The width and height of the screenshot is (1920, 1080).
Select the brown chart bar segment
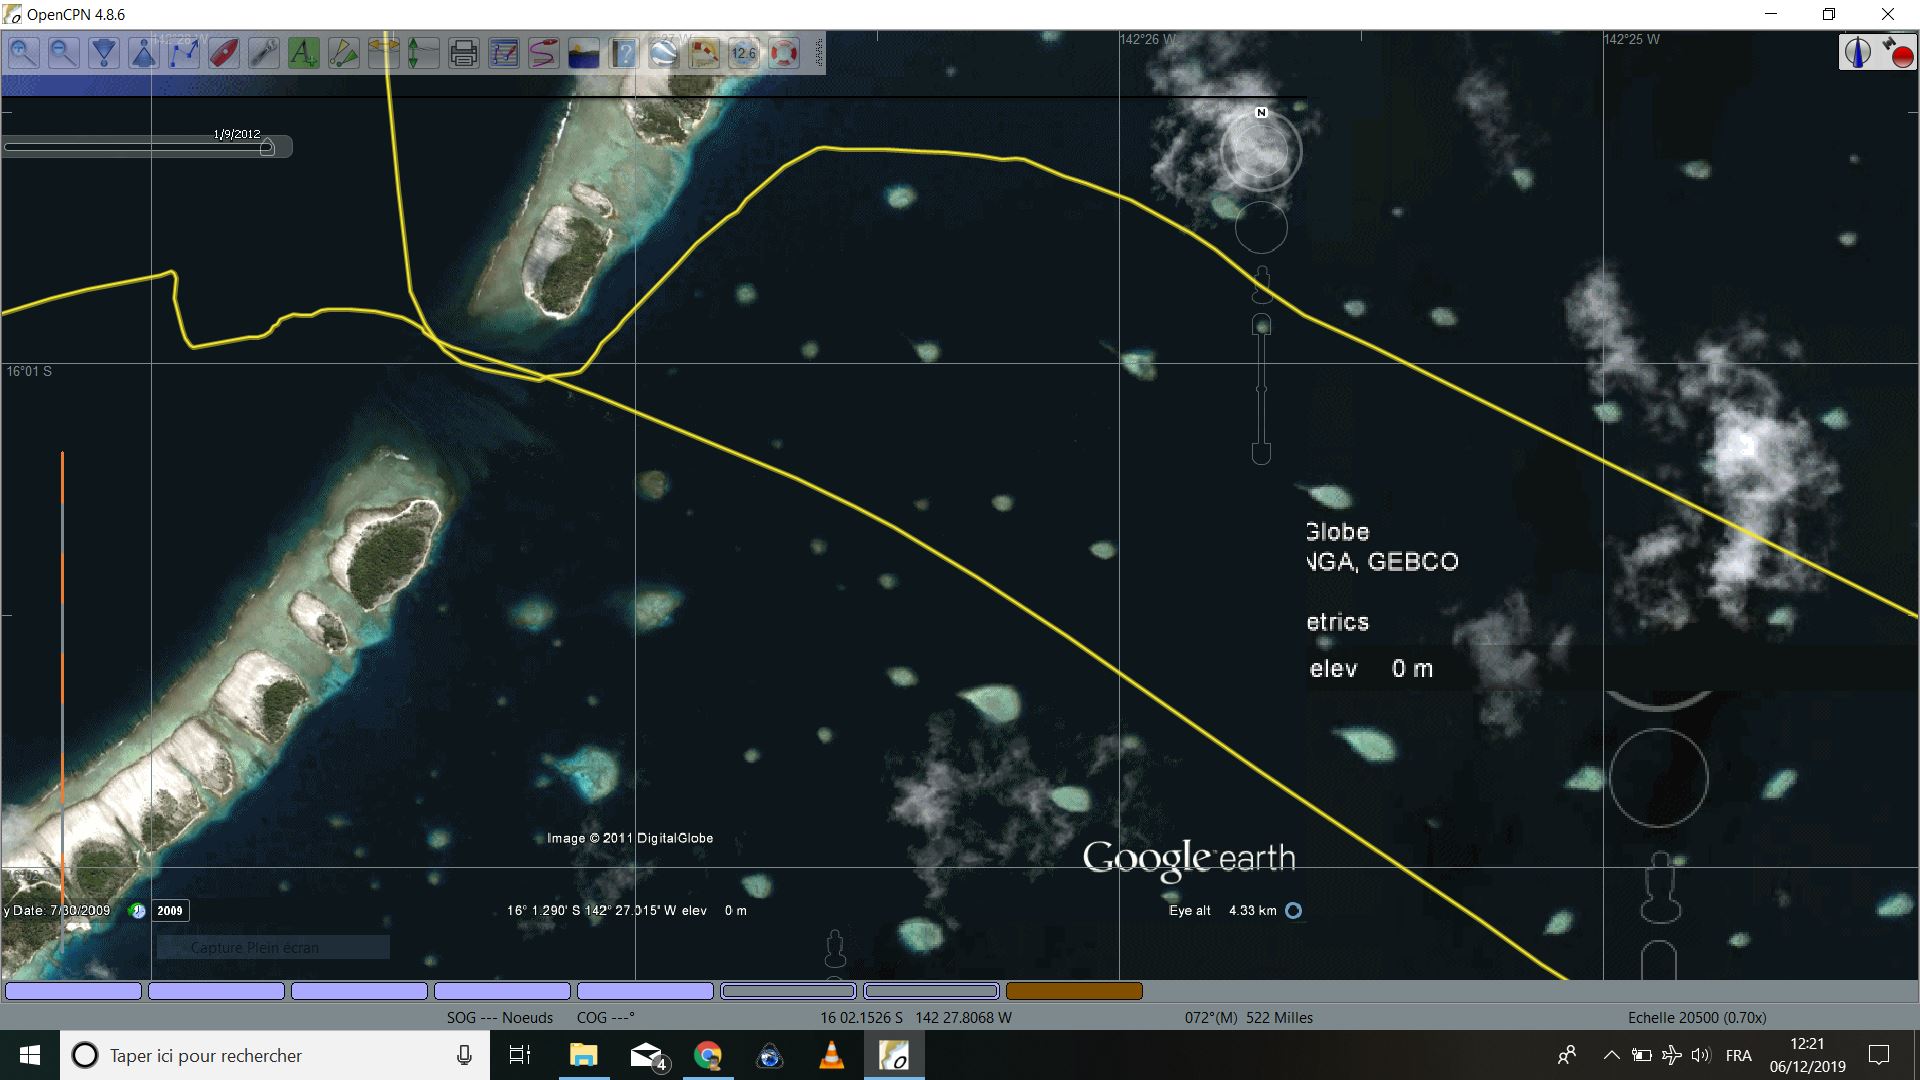(1074, 991)
